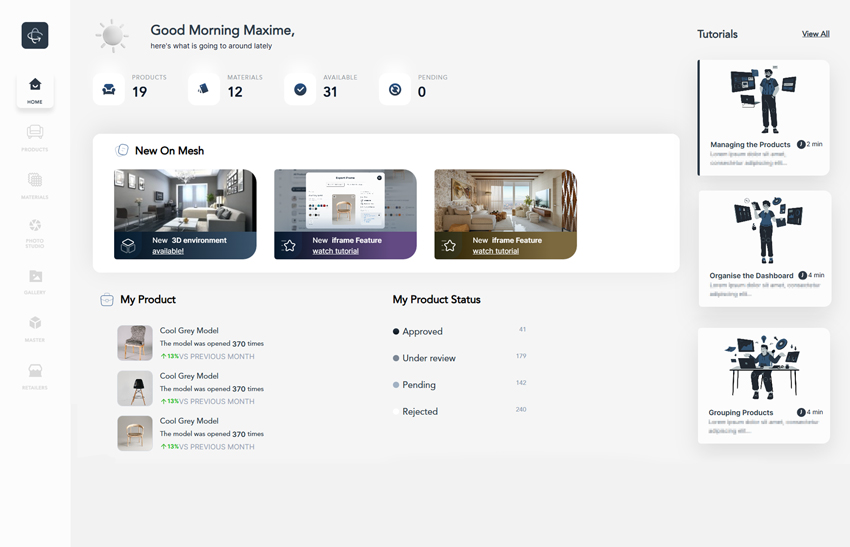Click the Approved status row
The image size is (850, 547).
click(x=460, y=331)
